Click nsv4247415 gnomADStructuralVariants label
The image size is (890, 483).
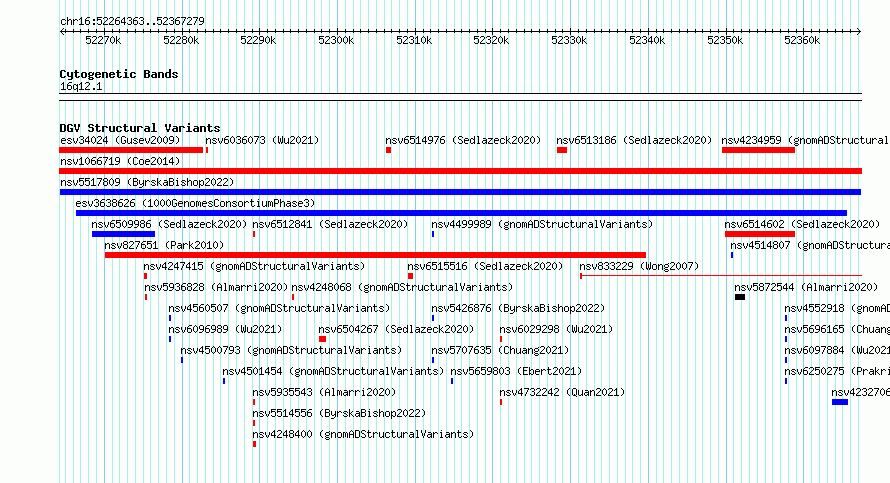tap(254, 266)
